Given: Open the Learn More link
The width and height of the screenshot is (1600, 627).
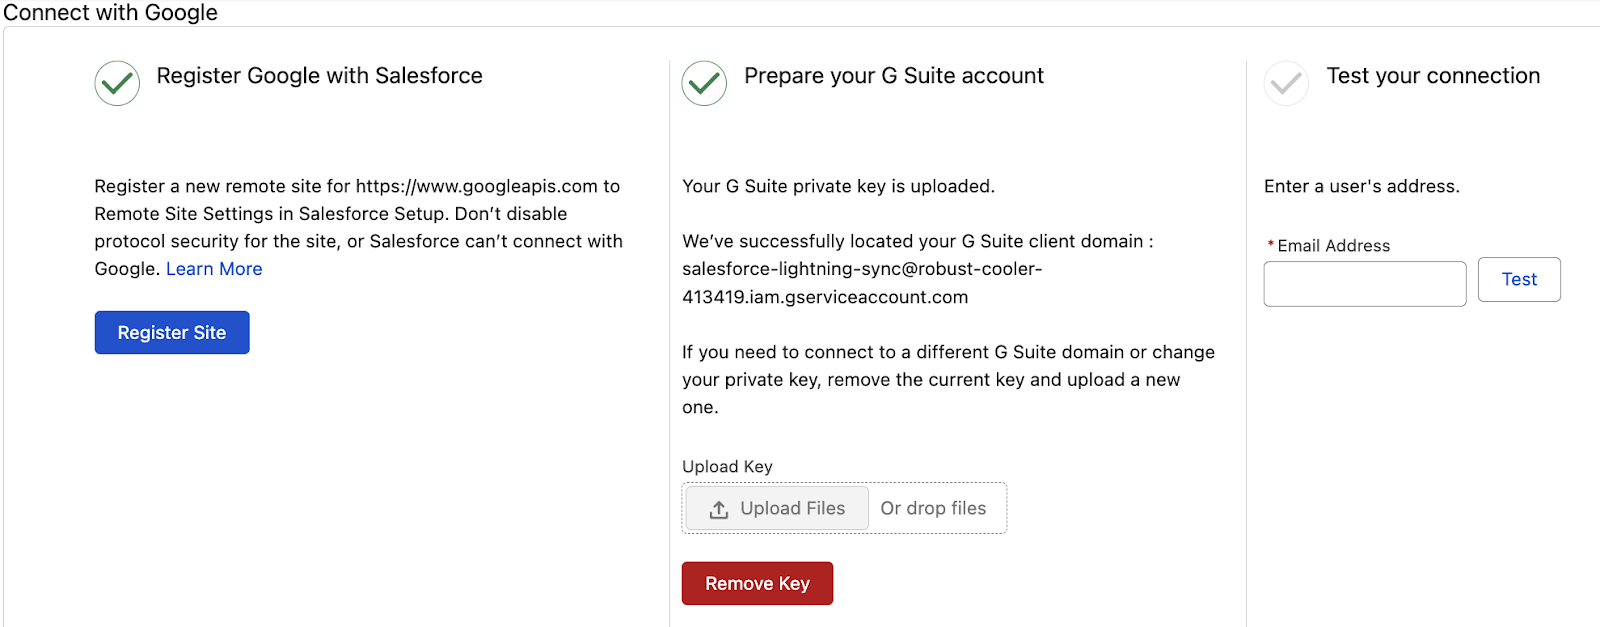Looking at the screenshot, I should 214,269.
